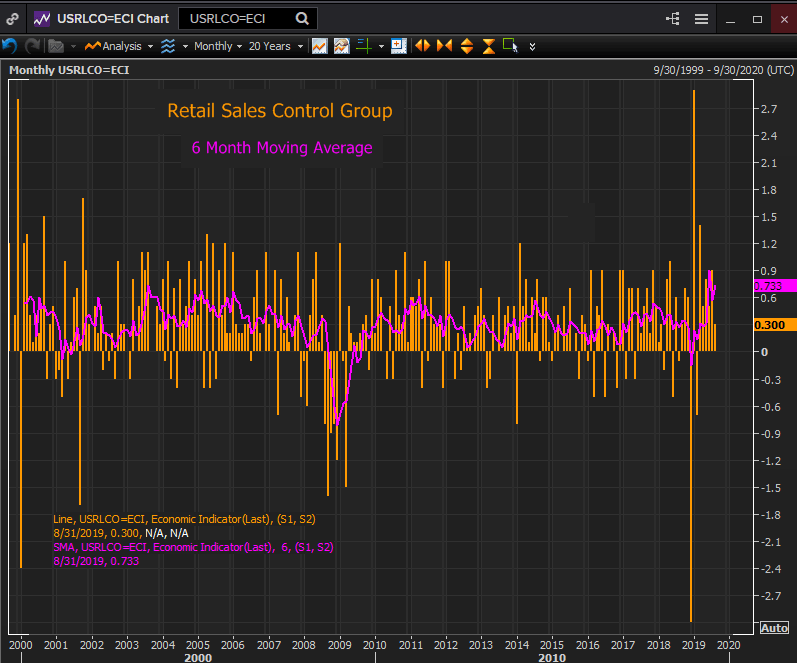The height and width of the screenshot is (663, 797).
Task: Select the chart line style waves icon
Action: pyautogui.click(x=168, y=46)
